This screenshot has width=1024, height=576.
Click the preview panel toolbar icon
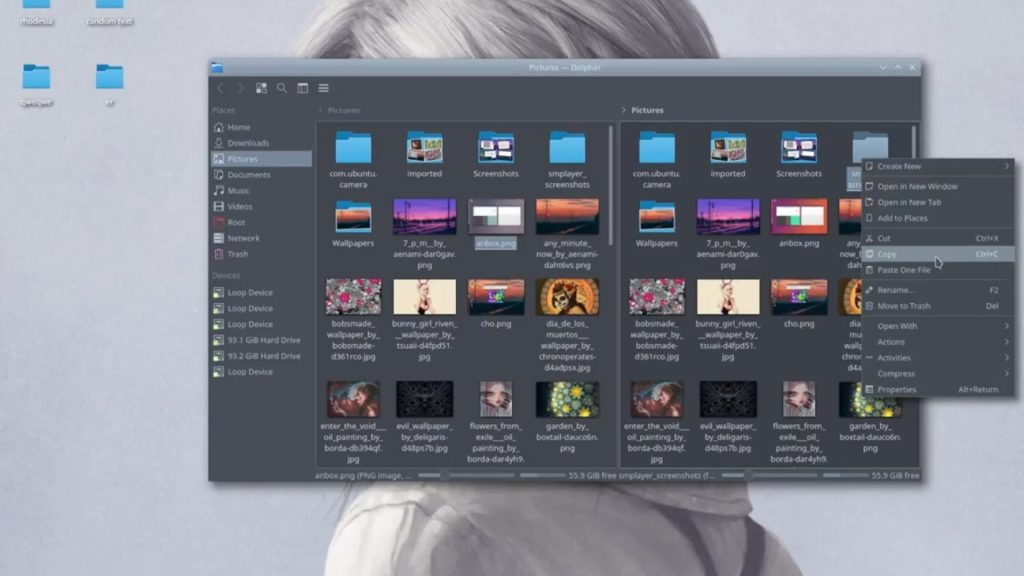pyautogui.click(x=303, y=88)
